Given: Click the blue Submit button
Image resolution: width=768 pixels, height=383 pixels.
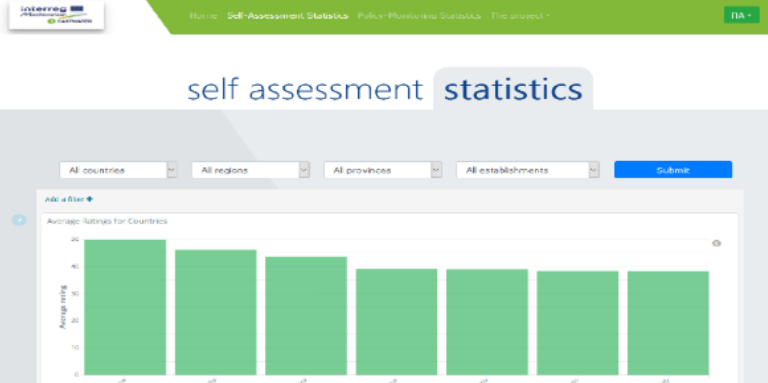Looking at the screenshot, I should pos(673,170).
